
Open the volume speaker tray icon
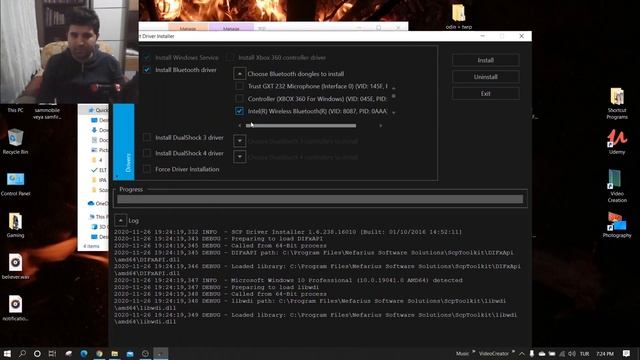pos(572,353)
